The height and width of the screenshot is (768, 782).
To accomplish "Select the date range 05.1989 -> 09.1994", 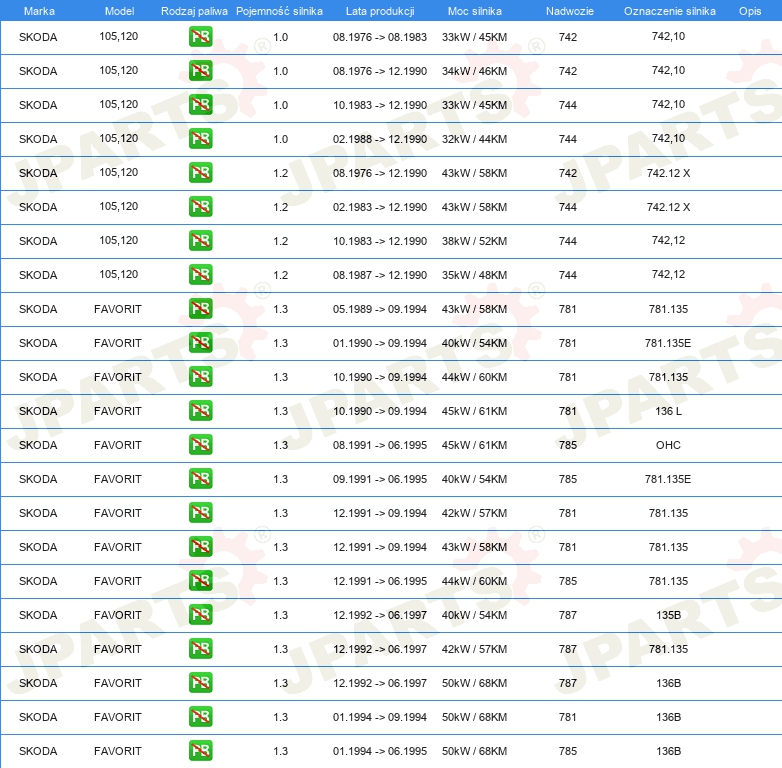I will tap(380, 309).
